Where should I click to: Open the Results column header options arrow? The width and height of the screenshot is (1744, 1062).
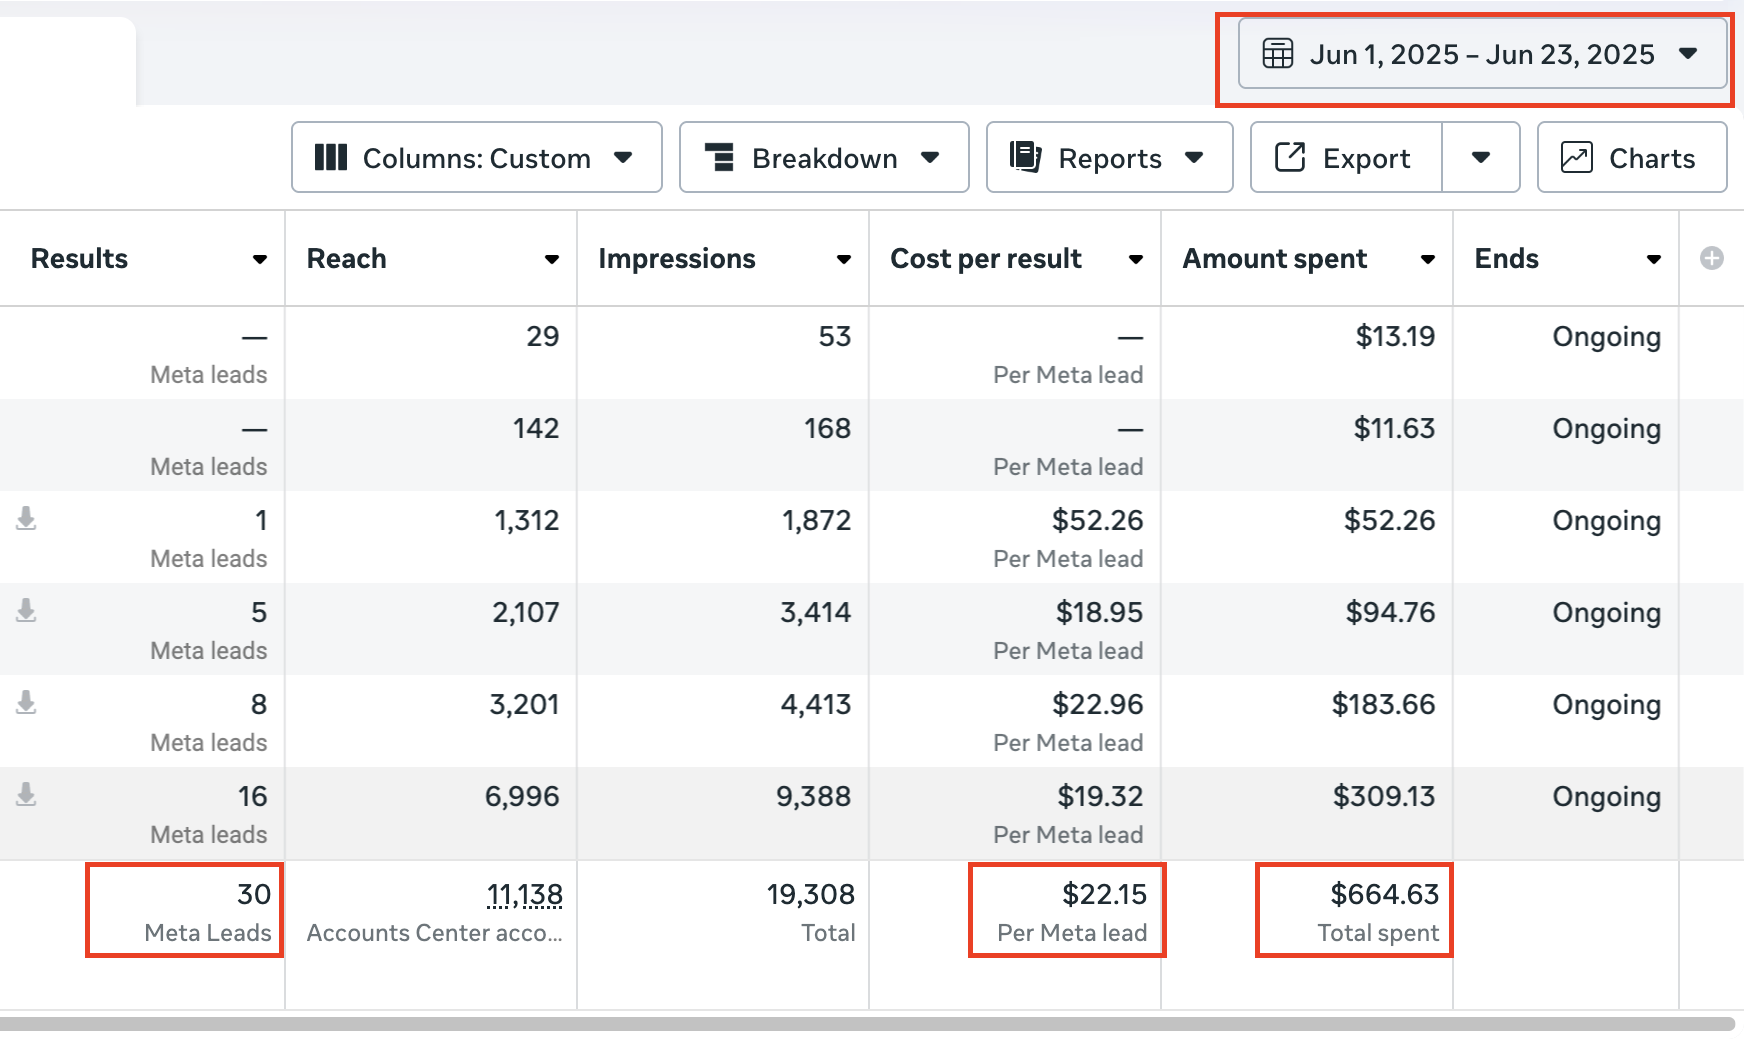260,259
